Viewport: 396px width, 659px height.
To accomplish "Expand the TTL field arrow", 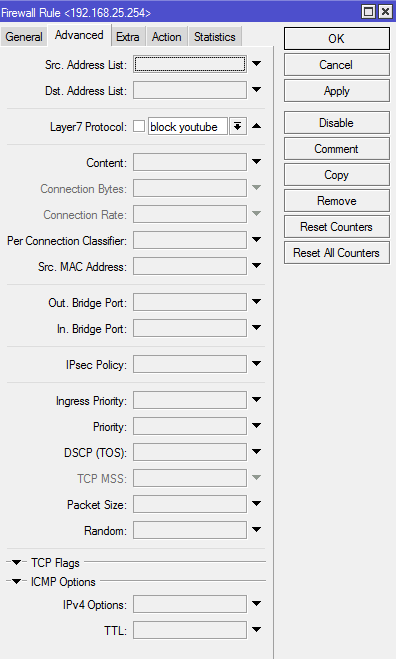I will coord(256,630).
